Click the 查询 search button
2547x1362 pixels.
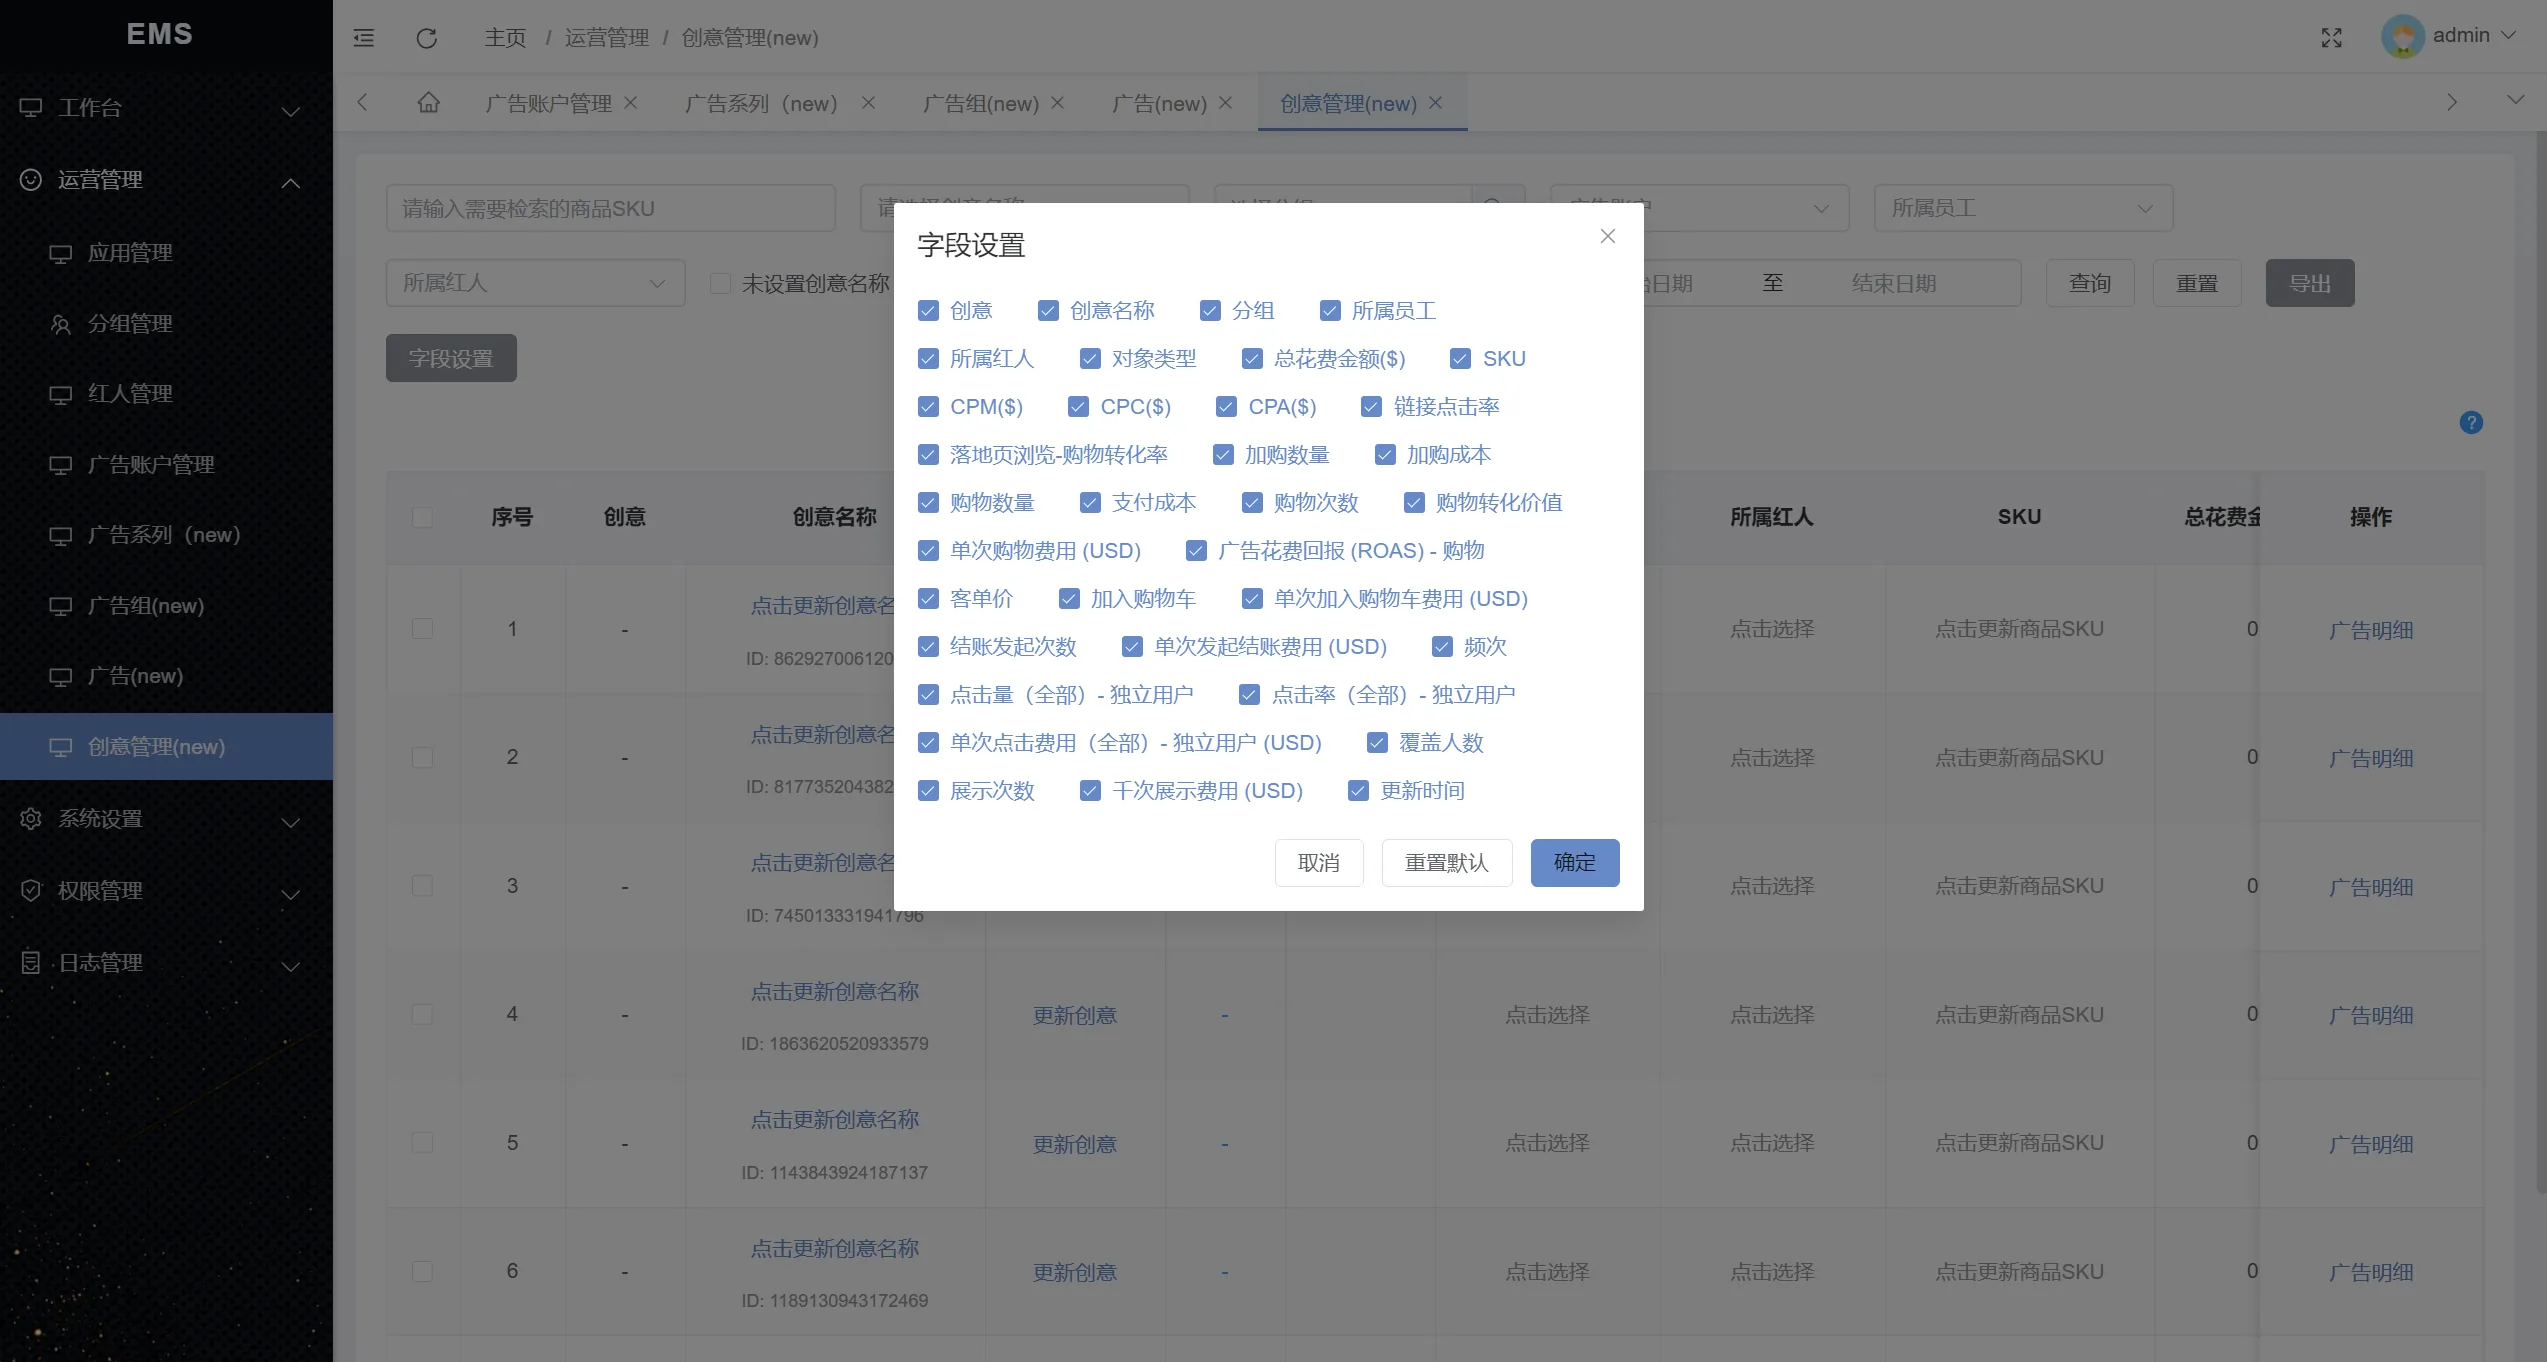pyautogui.click(x=2090, y=283)
